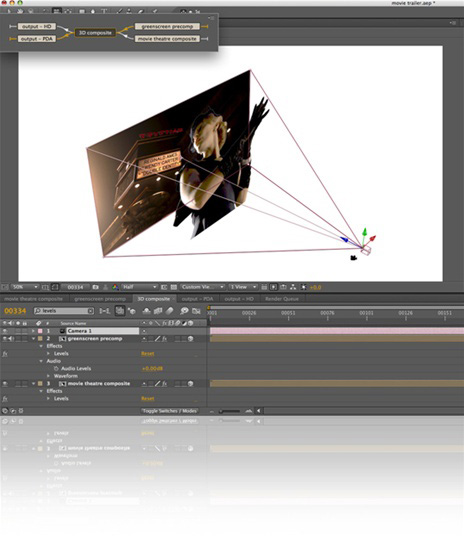Viewport: 464px width, 539px height.
Task: Open the 1 View layout dropdown
Action: click(243, 287)
